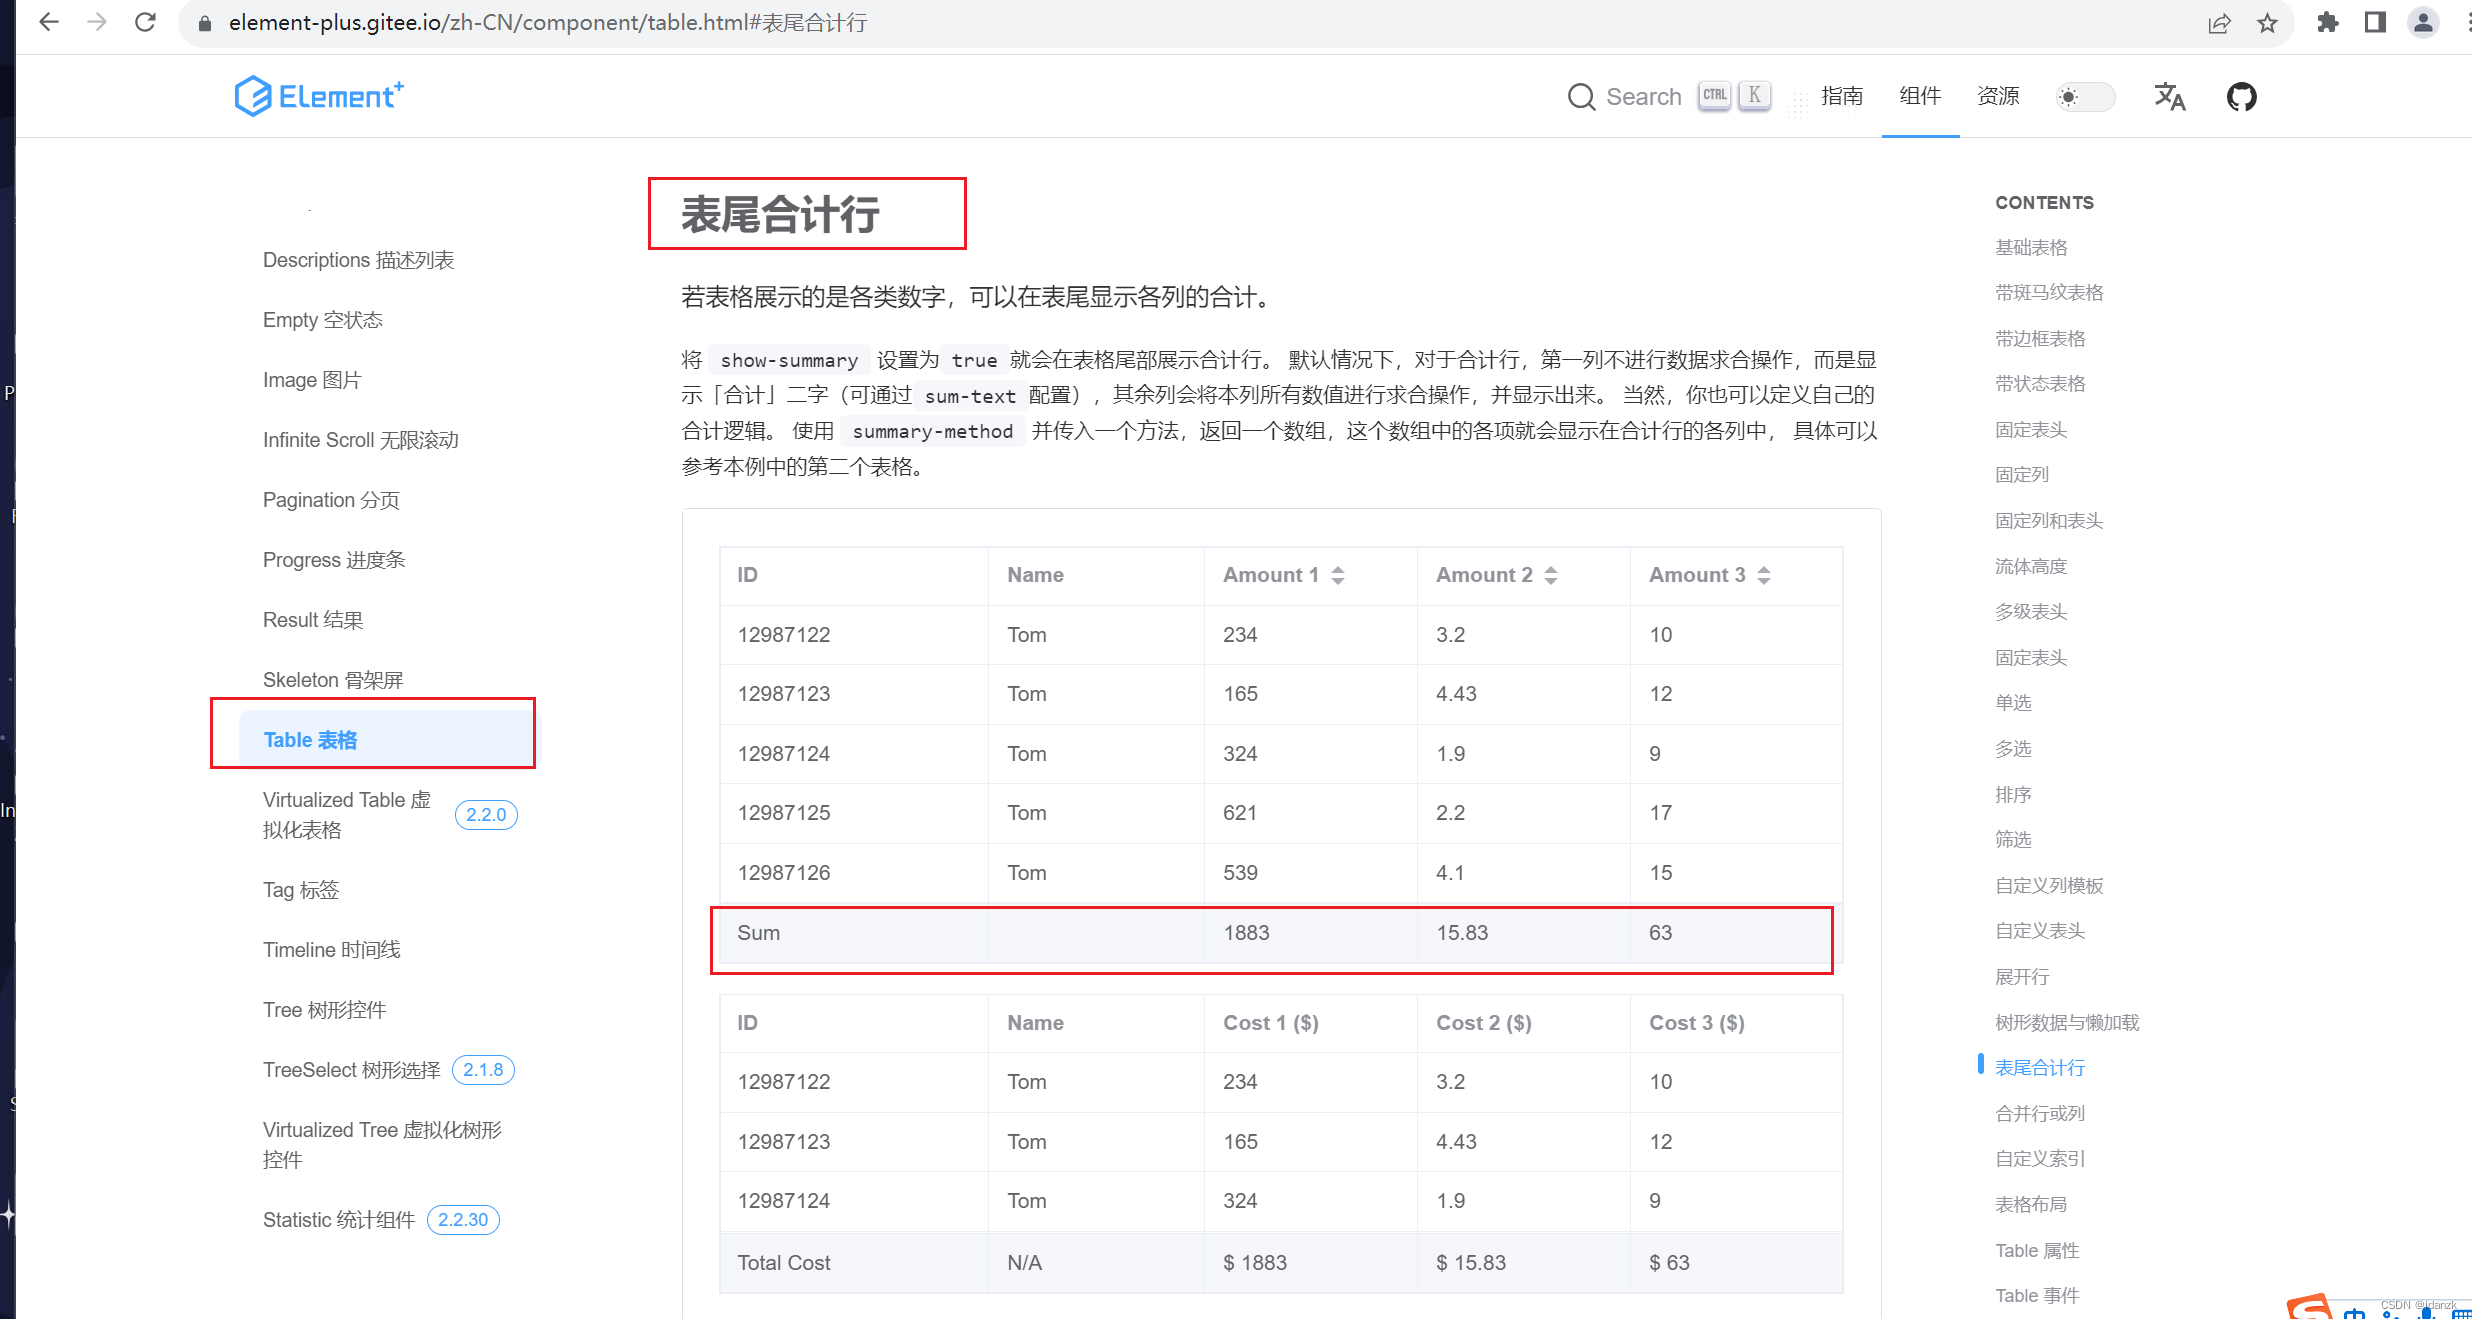
Task: Switch to the 指南 navigation tab
Action: click(x=1843, y=96)
